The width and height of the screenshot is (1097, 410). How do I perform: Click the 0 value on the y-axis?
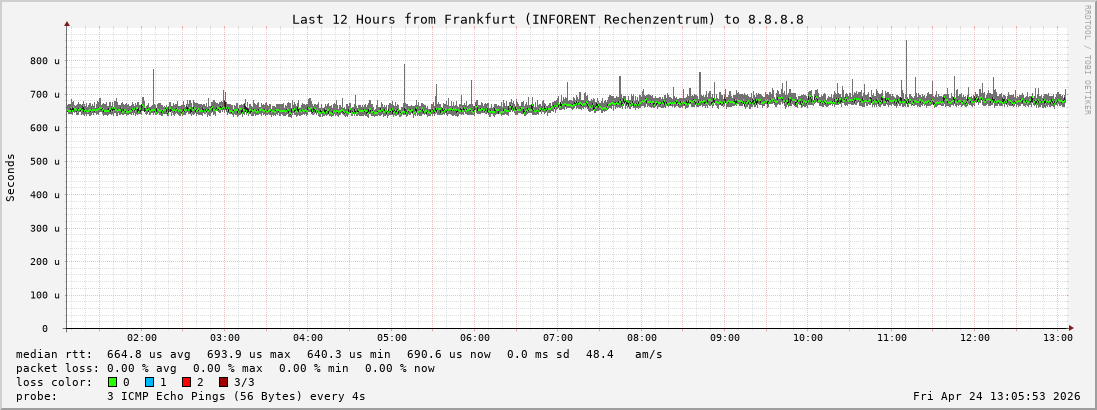coord(45,328)
